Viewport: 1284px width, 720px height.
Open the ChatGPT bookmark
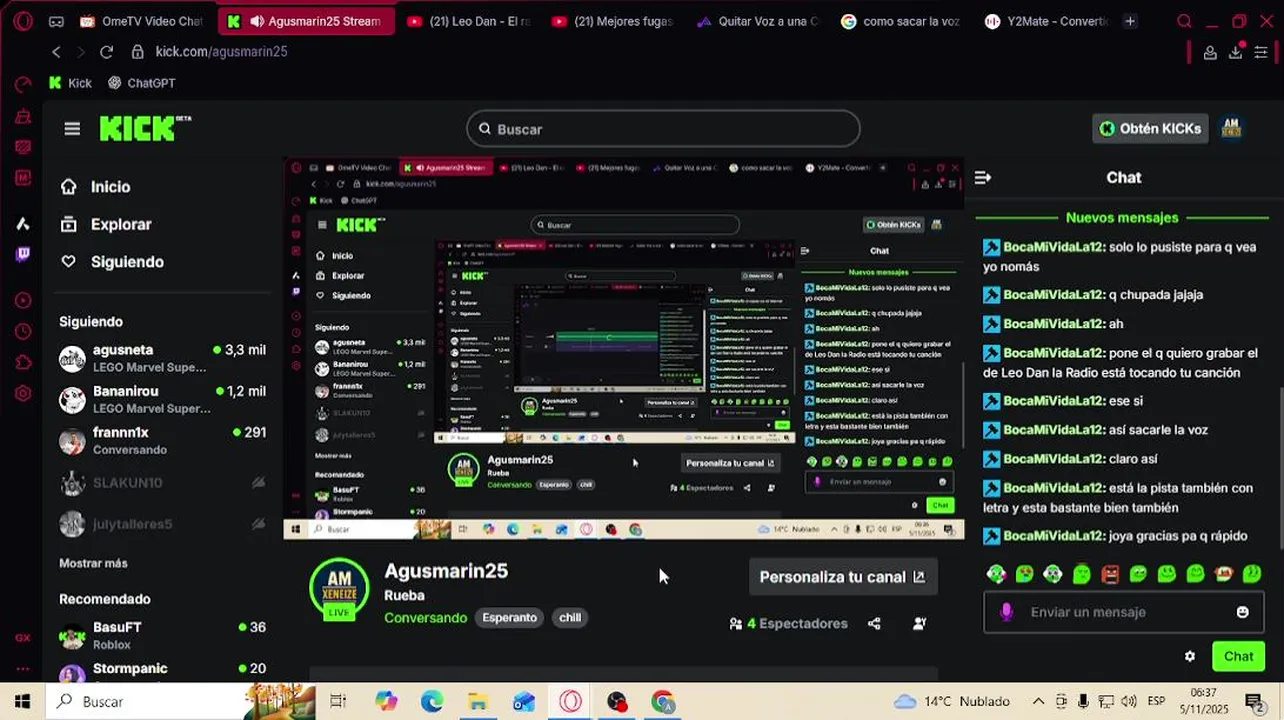pyautogui.click(x=141, y=83)
